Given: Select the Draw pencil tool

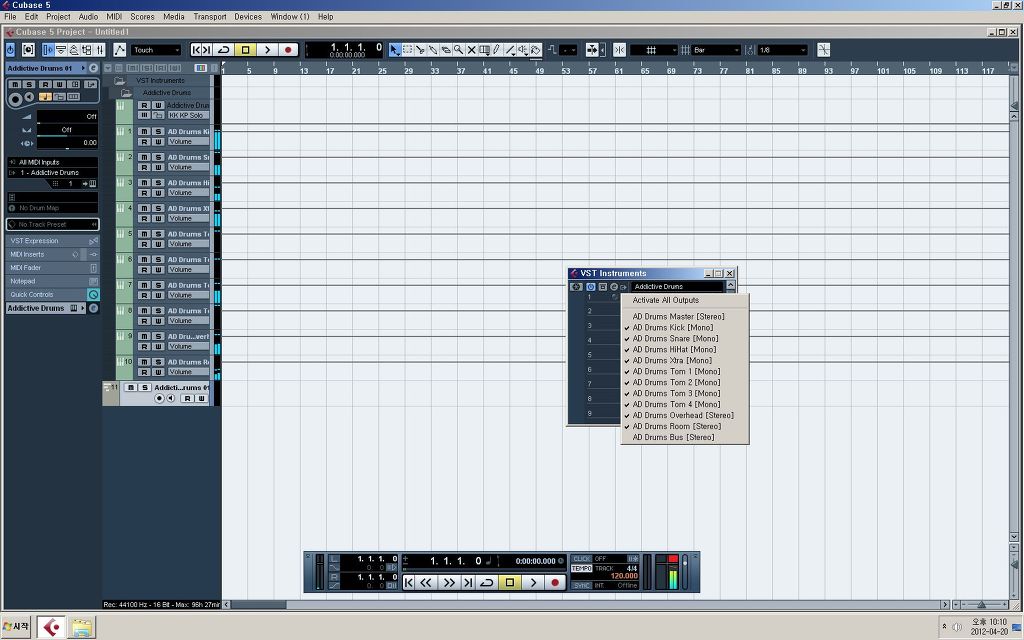Looking at the screenshot, I should tap(496, 50).
